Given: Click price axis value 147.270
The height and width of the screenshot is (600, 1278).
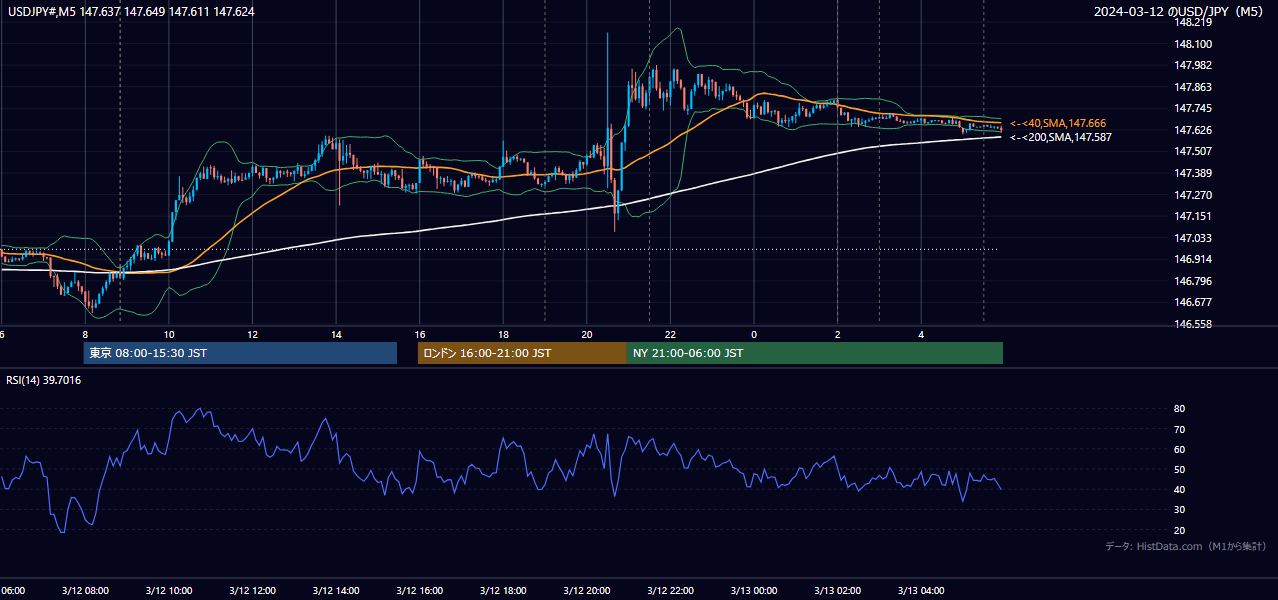Looking at the screenshot, I should click(1194, 195).
